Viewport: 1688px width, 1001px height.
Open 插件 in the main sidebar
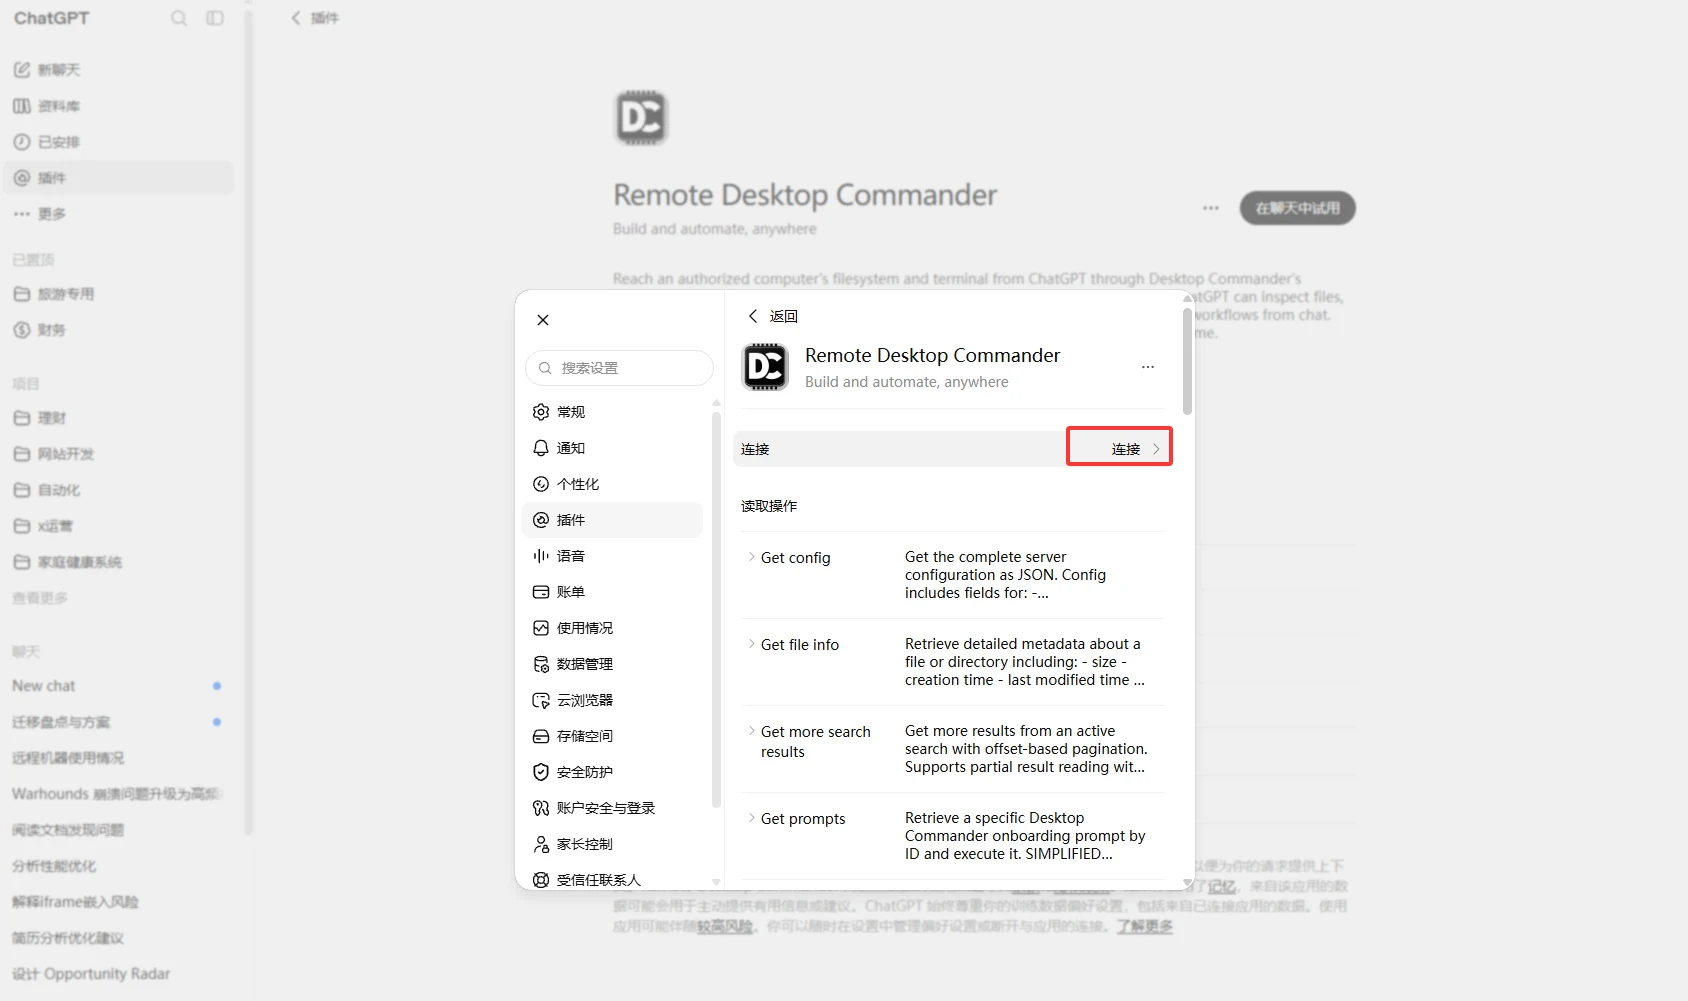click(118, 178)
